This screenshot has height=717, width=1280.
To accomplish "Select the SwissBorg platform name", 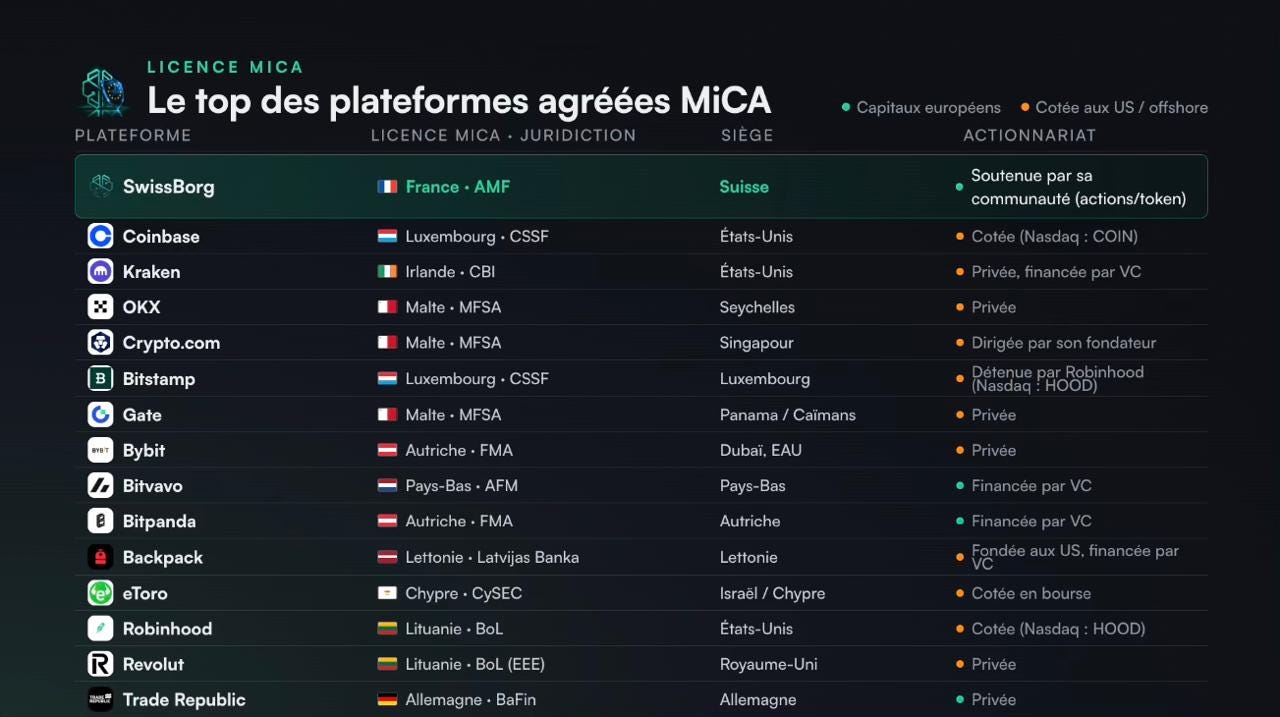I will [168, 186].
